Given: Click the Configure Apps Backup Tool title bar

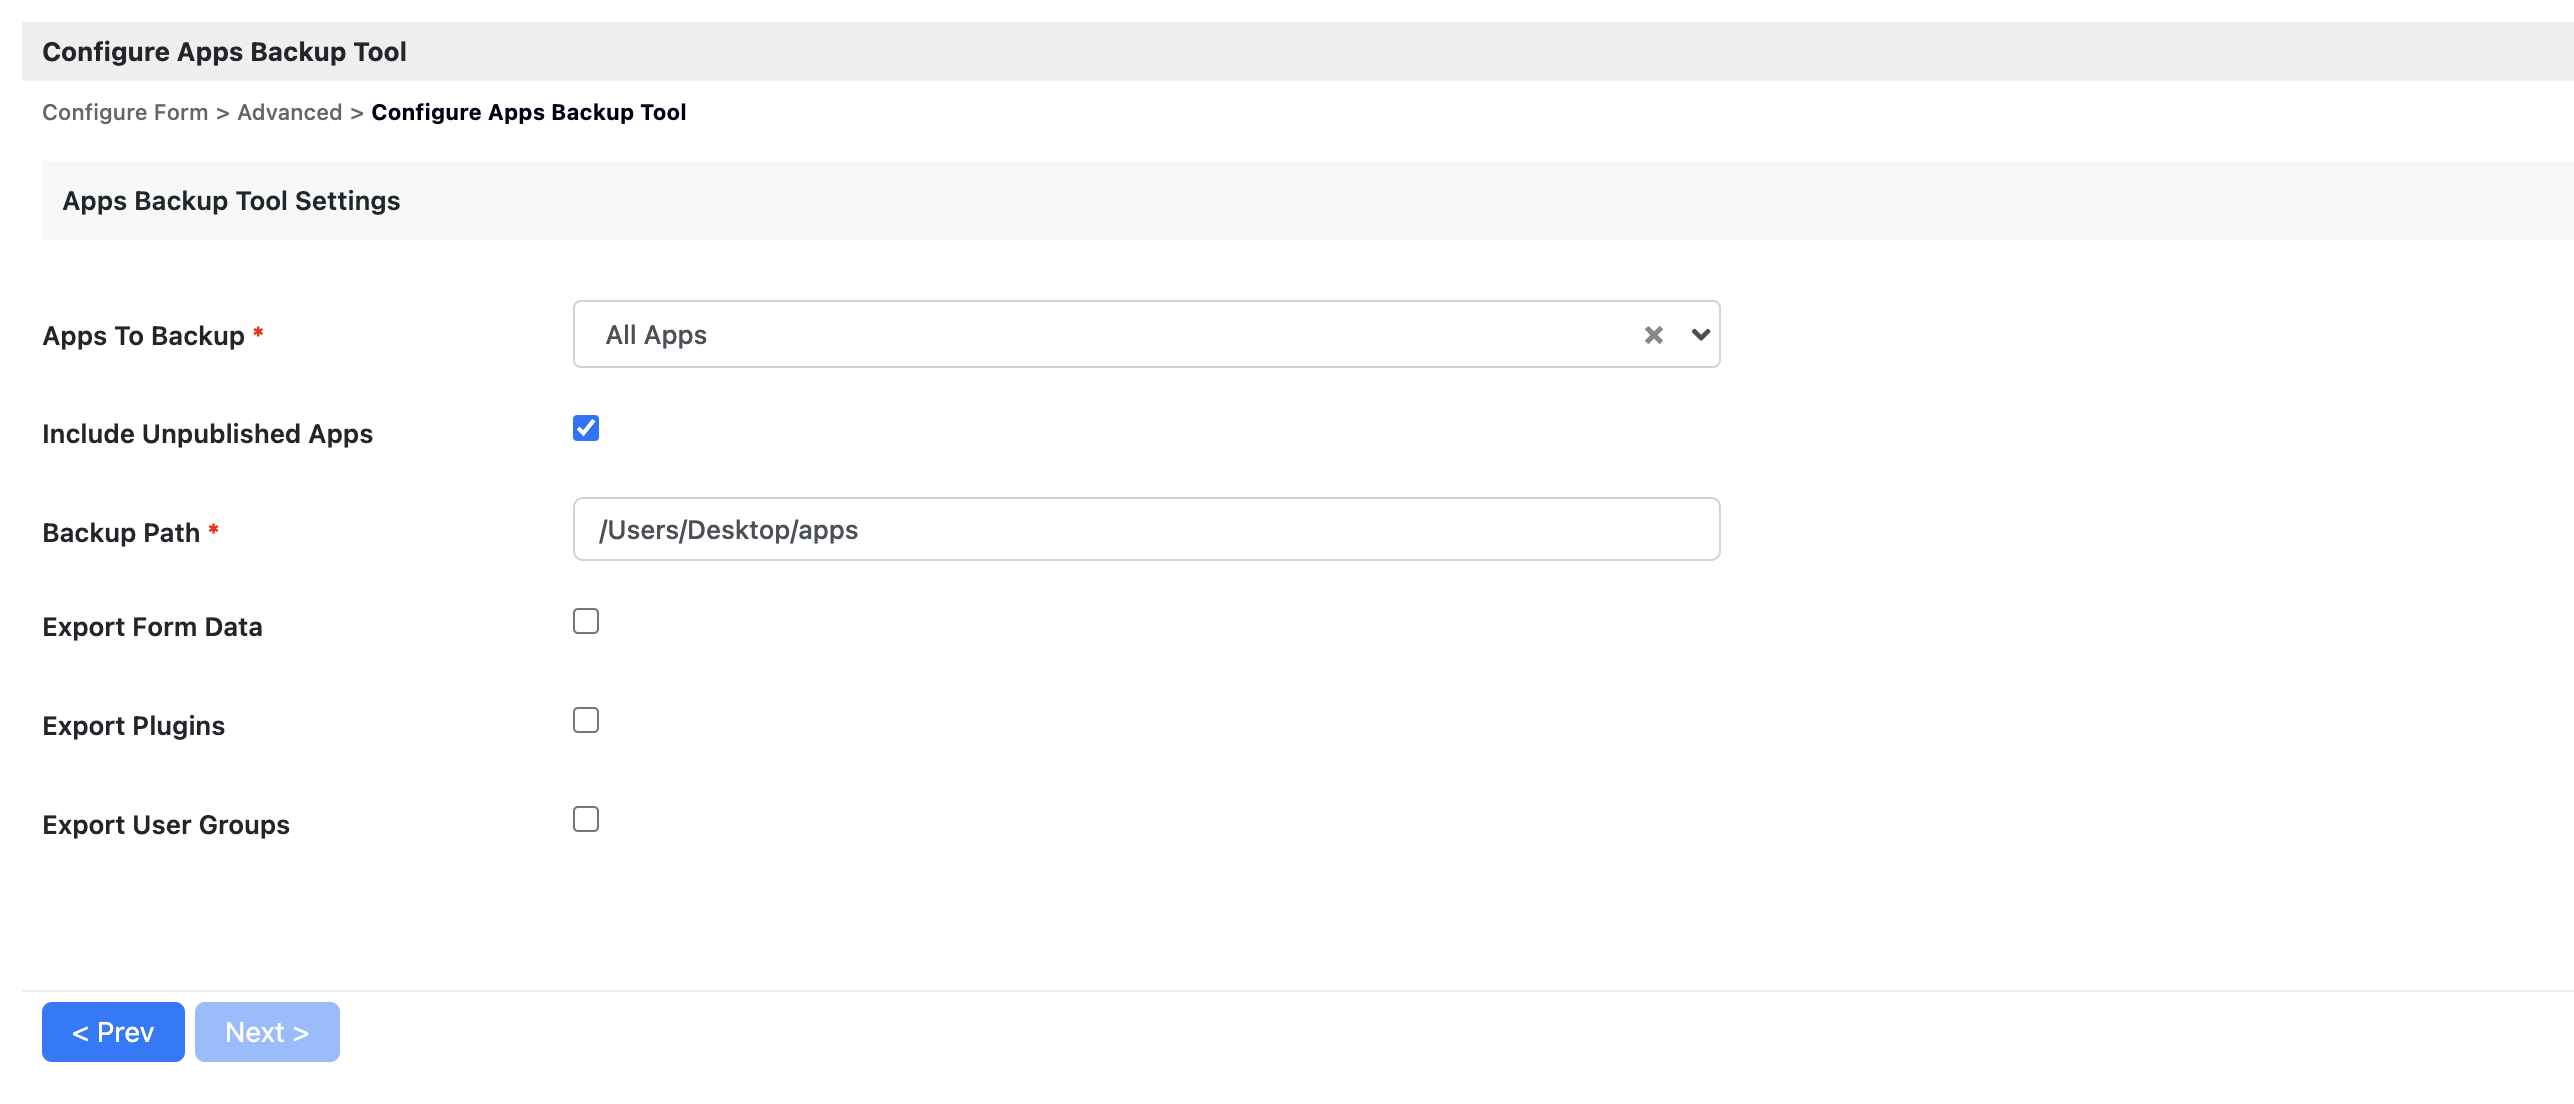Looking at the screenshot, I should pyautogui.click(x=224, y=52).
